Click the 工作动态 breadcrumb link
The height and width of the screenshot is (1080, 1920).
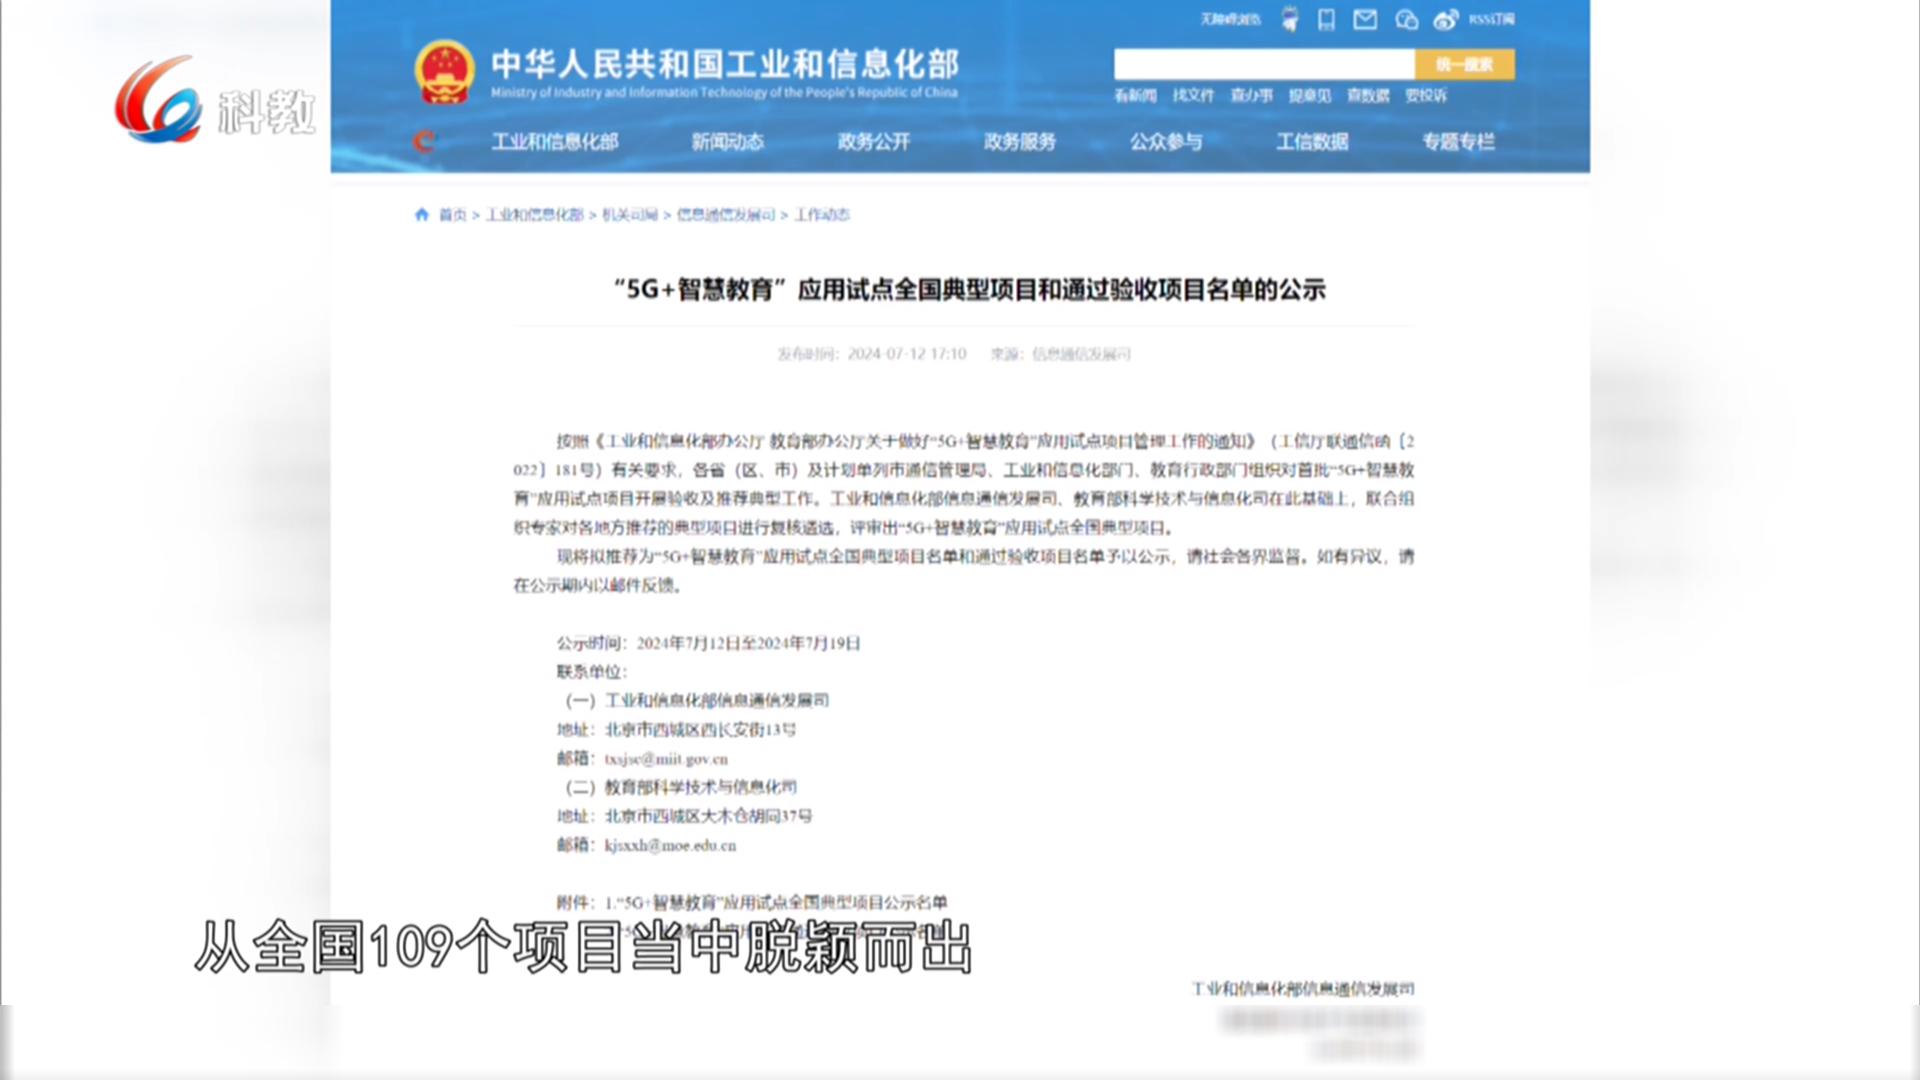821,214
